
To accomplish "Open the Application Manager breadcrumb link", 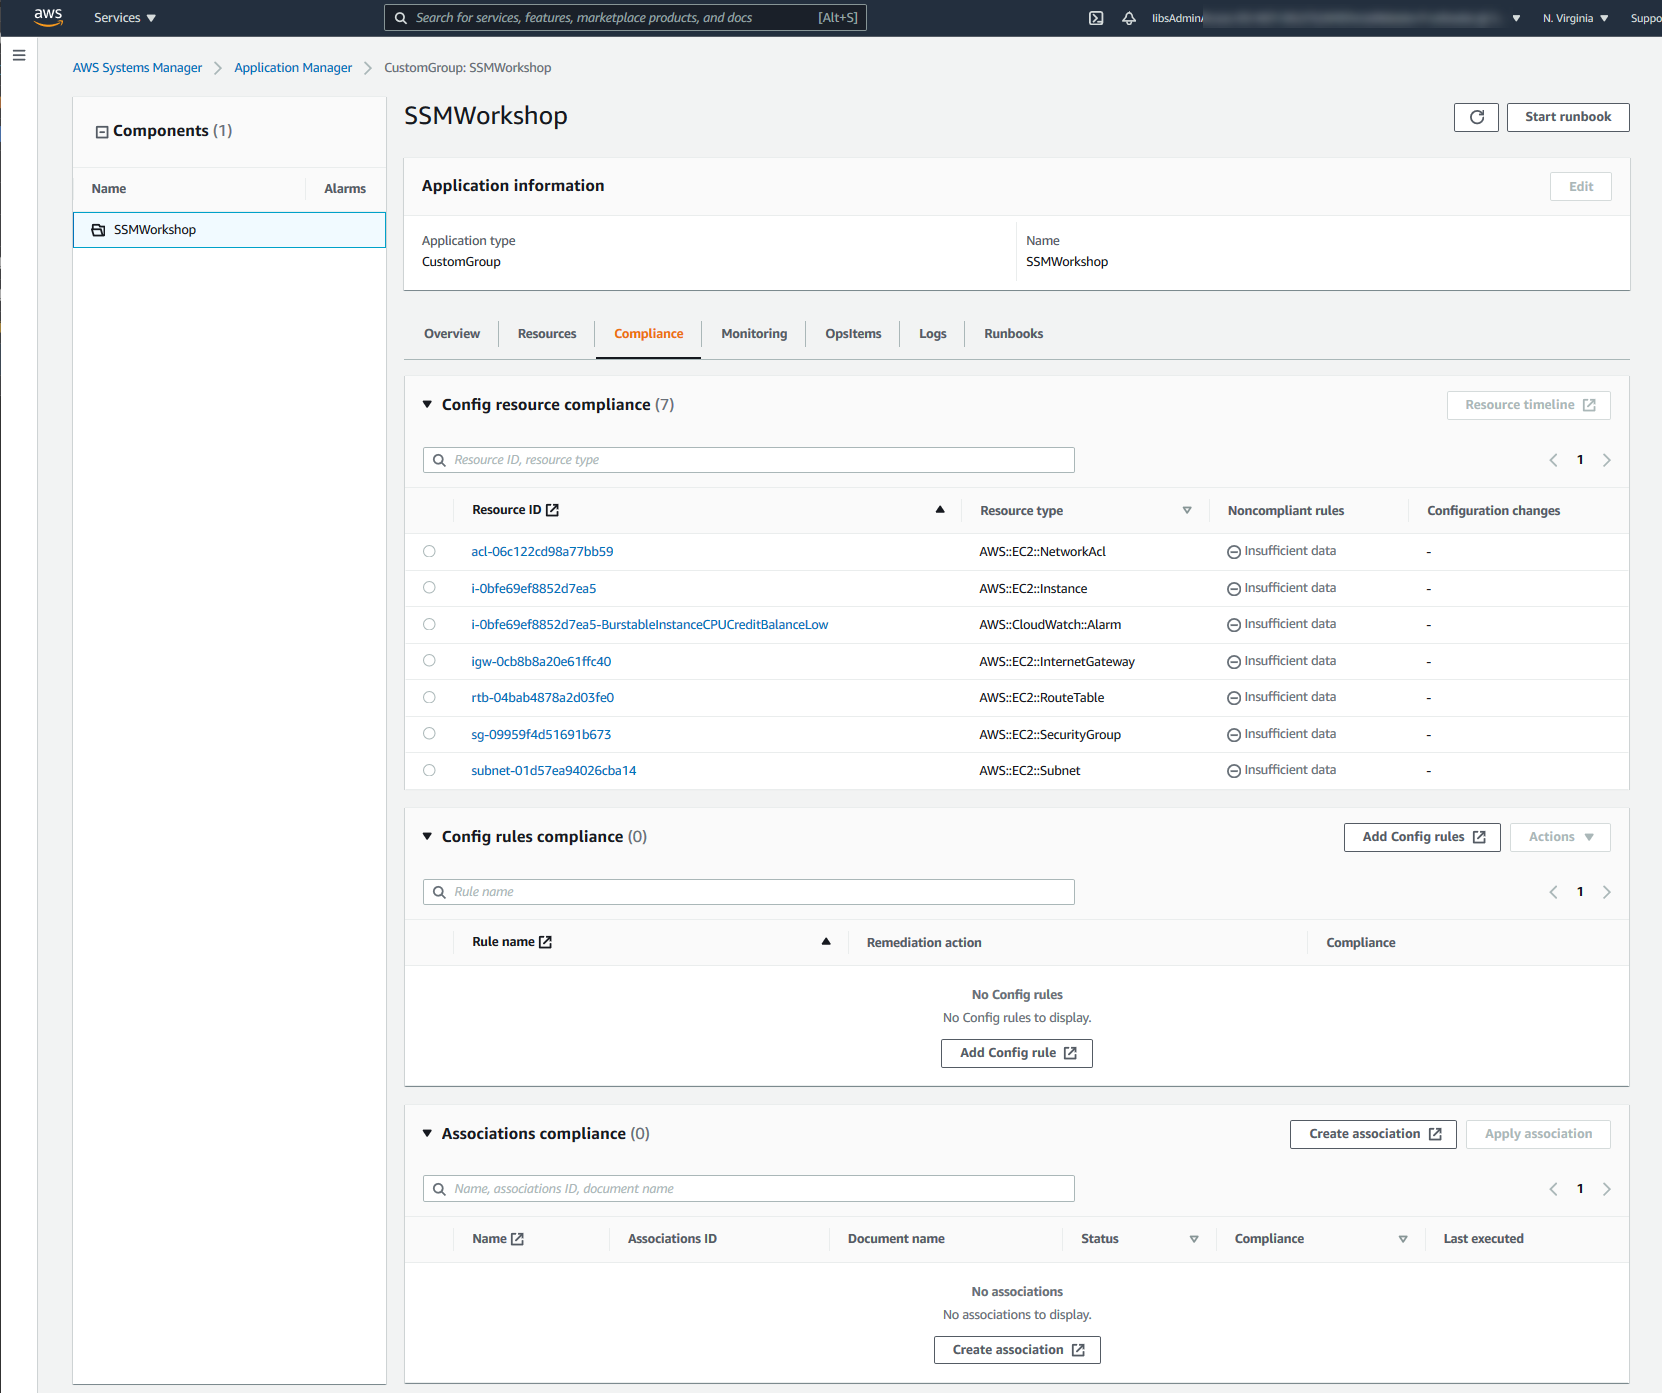I will point(293,68).
